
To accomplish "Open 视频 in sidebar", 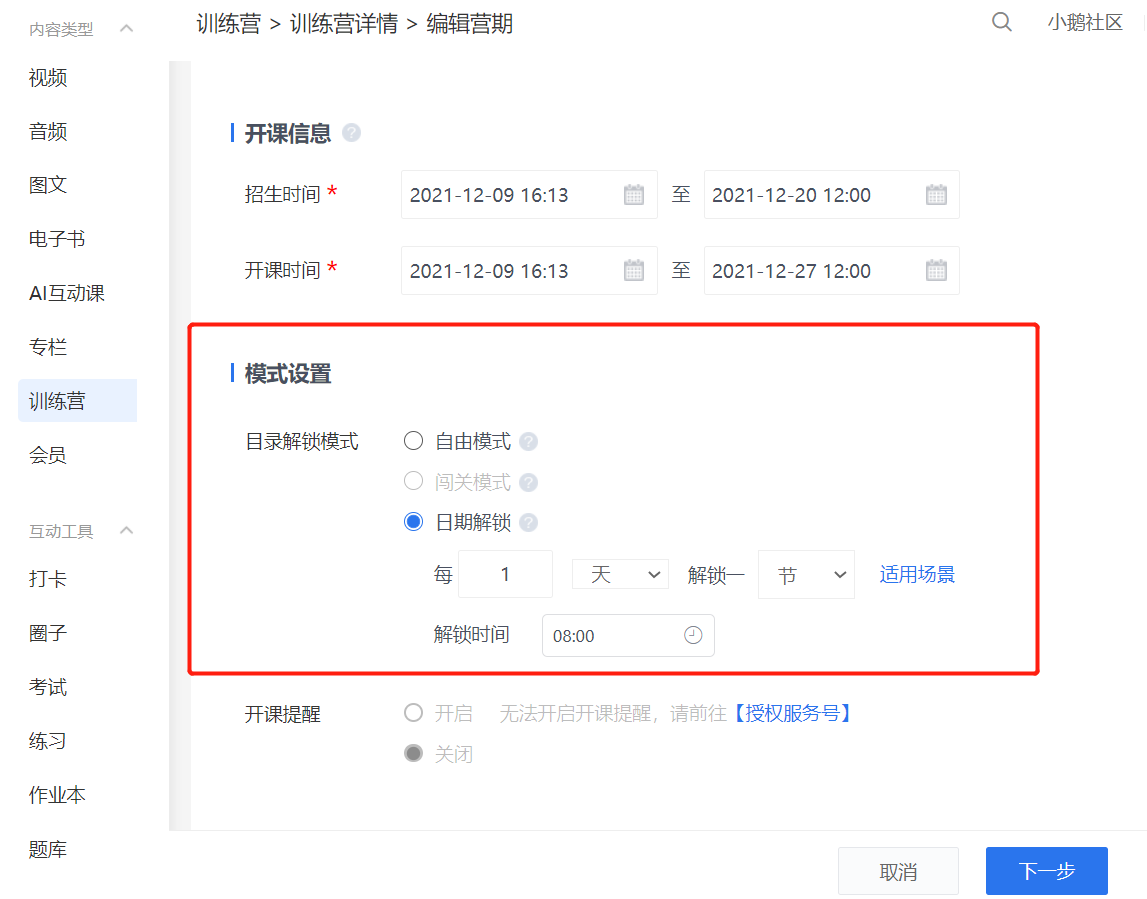I will pos(48,78).
